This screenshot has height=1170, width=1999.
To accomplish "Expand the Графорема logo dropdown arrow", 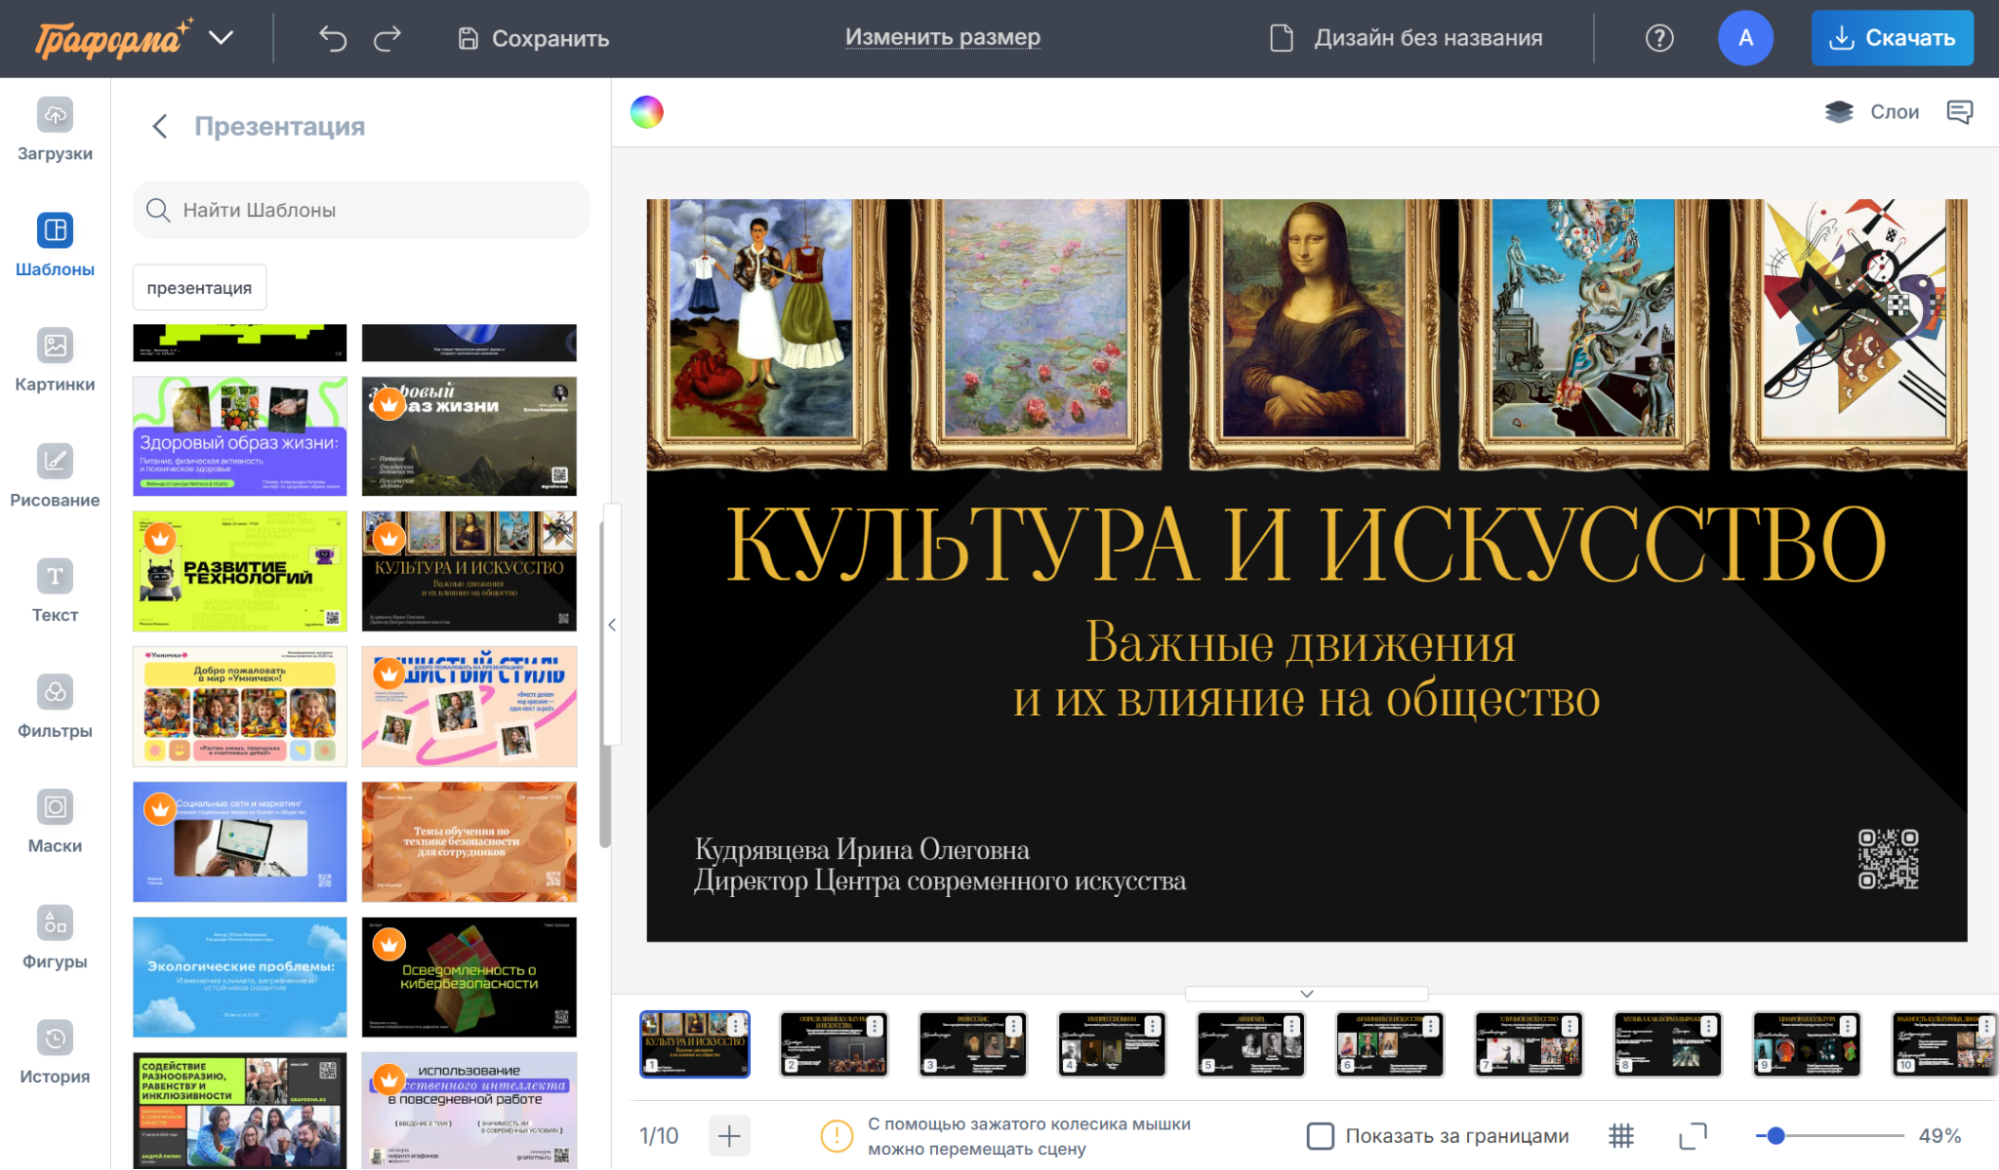I will point(221,38).
